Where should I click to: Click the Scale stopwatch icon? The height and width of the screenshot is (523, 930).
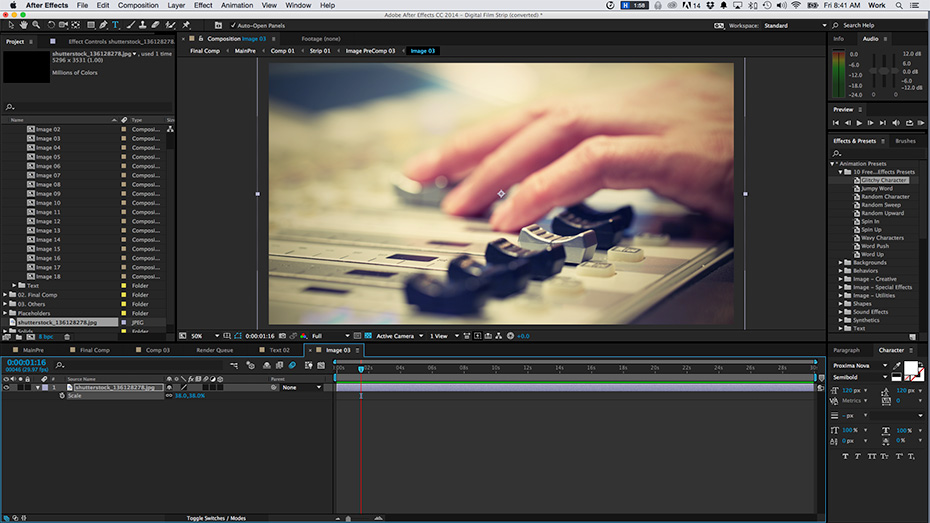click(62, 396)
